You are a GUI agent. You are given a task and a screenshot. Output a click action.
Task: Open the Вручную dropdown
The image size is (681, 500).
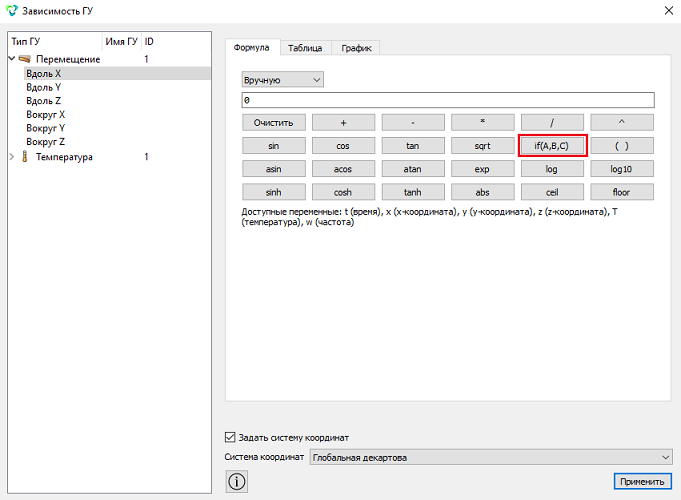(282, 80)
